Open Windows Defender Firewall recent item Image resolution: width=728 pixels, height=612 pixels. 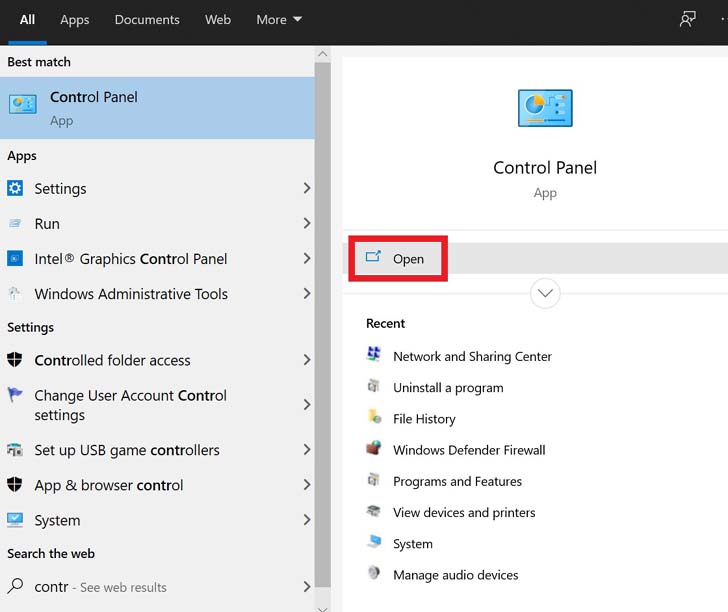pos(469,450)
